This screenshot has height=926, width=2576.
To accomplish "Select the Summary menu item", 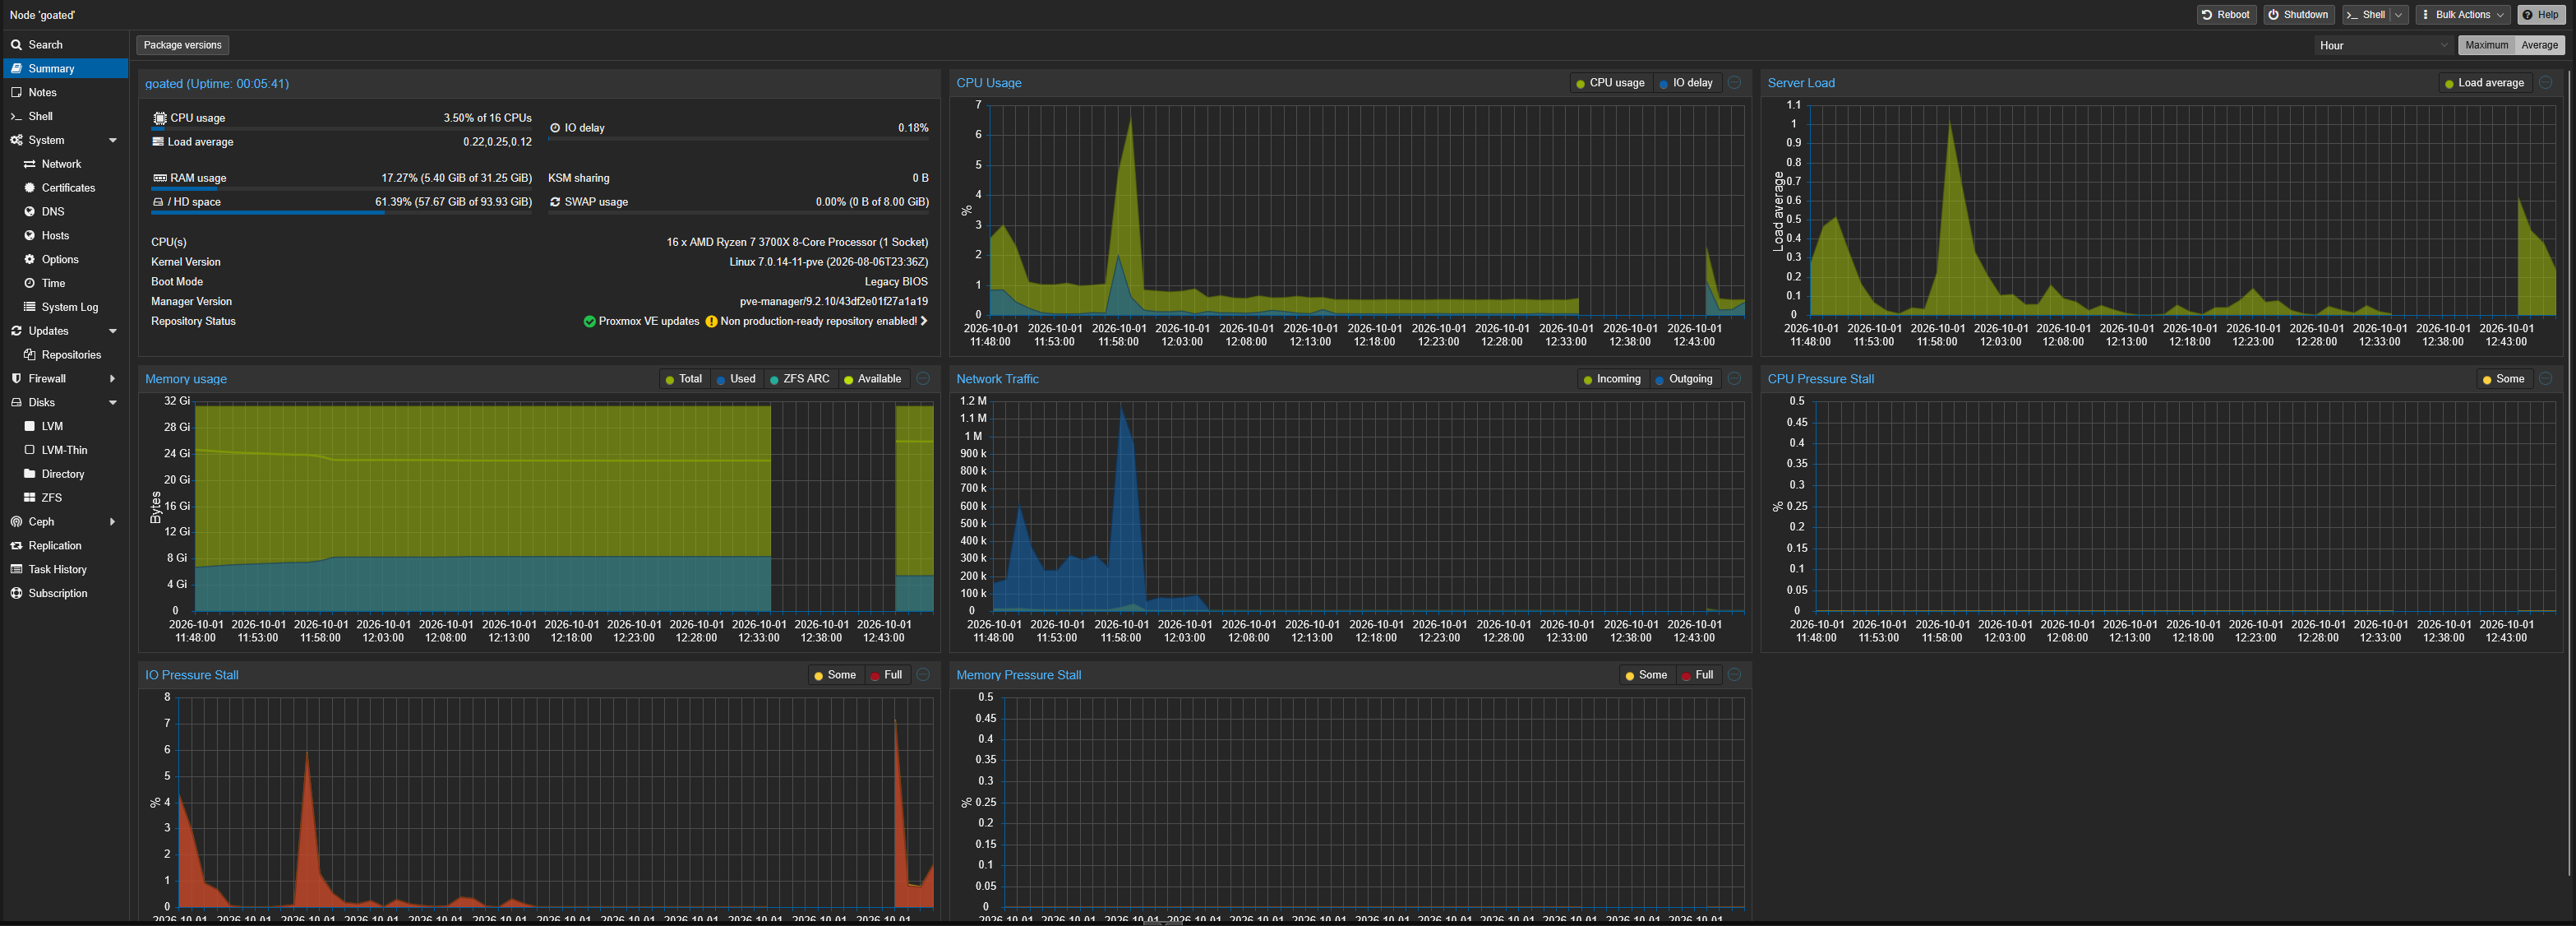I will click(66, 69).
